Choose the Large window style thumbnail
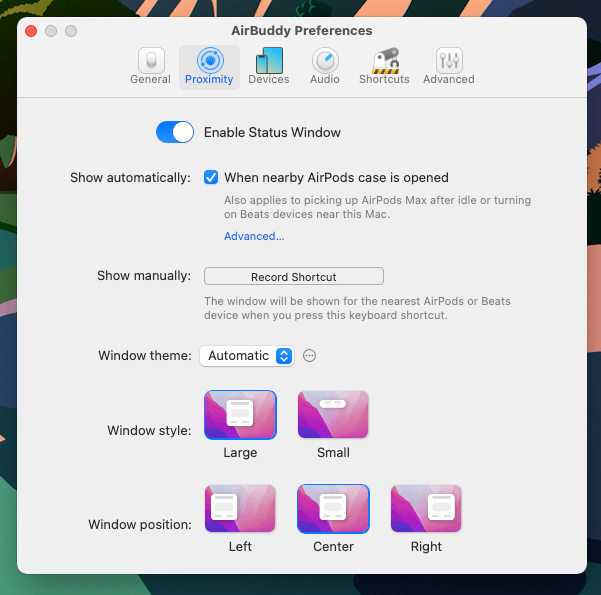601x595 pixels. (240, 415)
